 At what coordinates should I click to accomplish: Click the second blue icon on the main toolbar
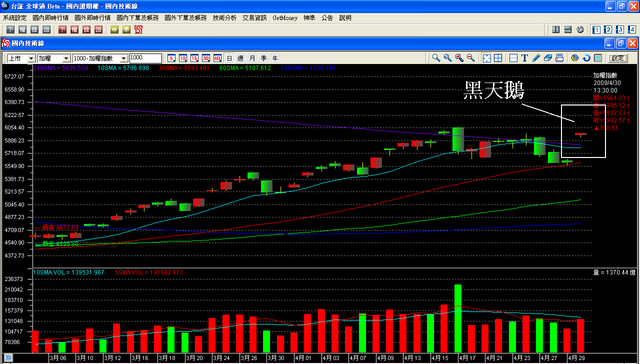tap(22, 29)
